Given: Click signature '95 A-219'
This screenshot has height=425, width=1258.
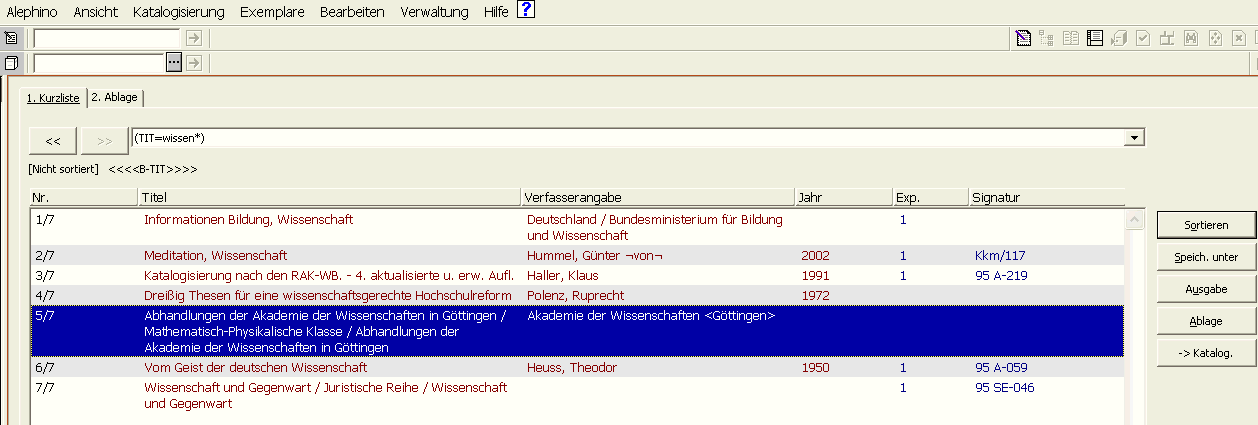Looking at the screenshot, I should [1002, 275].
